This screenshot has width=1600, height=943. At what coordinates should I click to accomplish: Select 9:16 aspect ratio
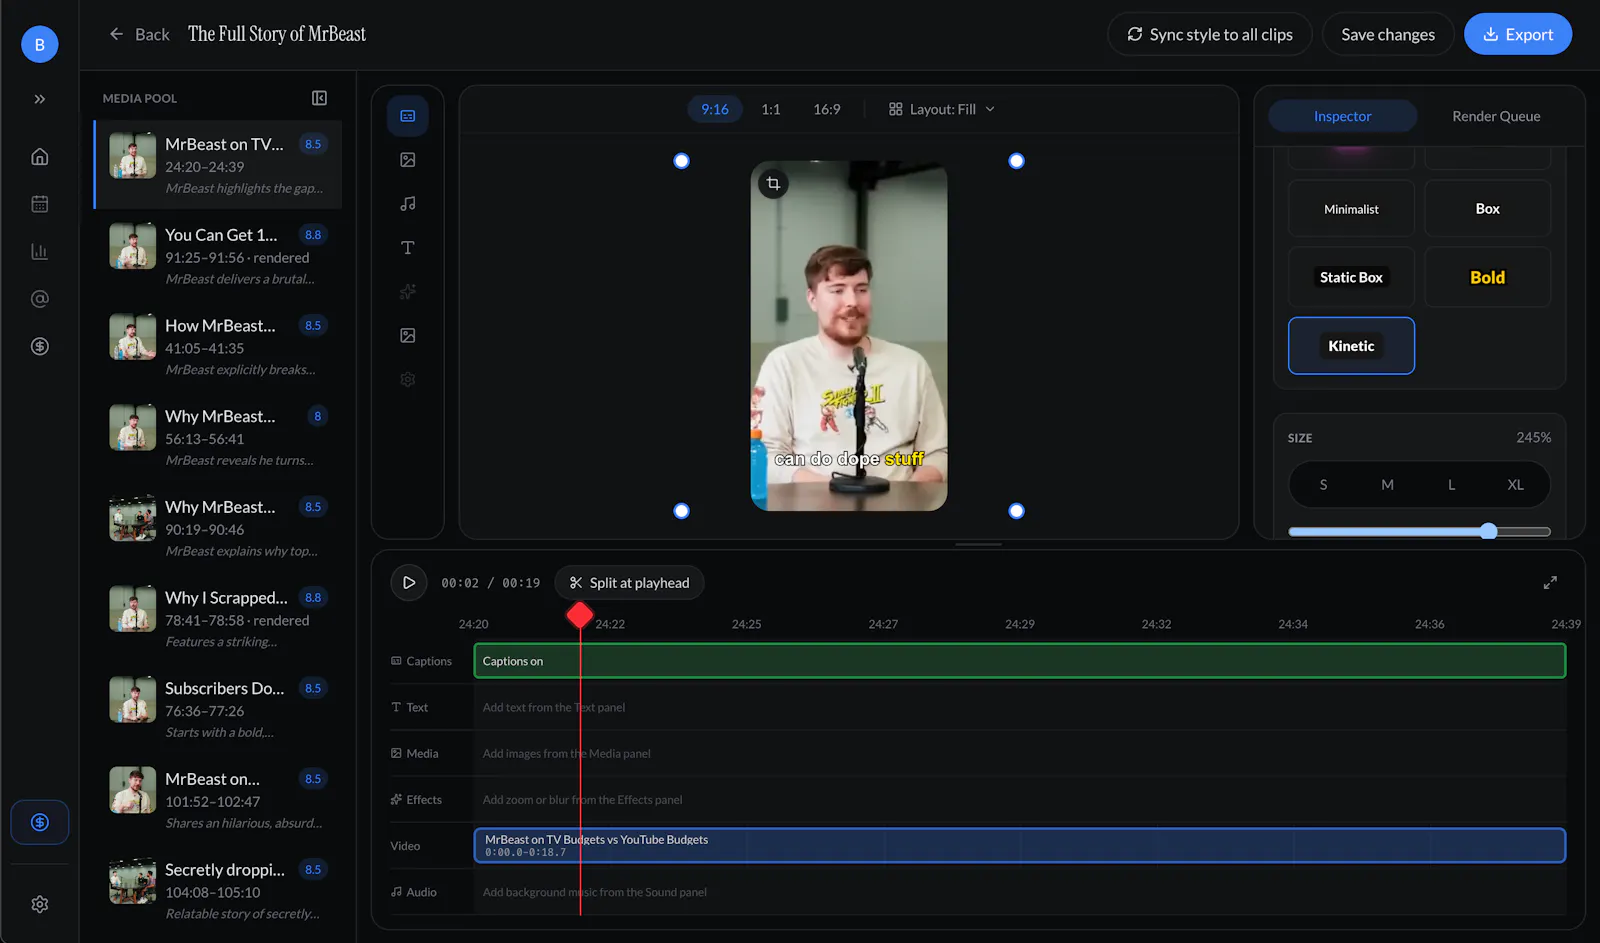point(715,109)
